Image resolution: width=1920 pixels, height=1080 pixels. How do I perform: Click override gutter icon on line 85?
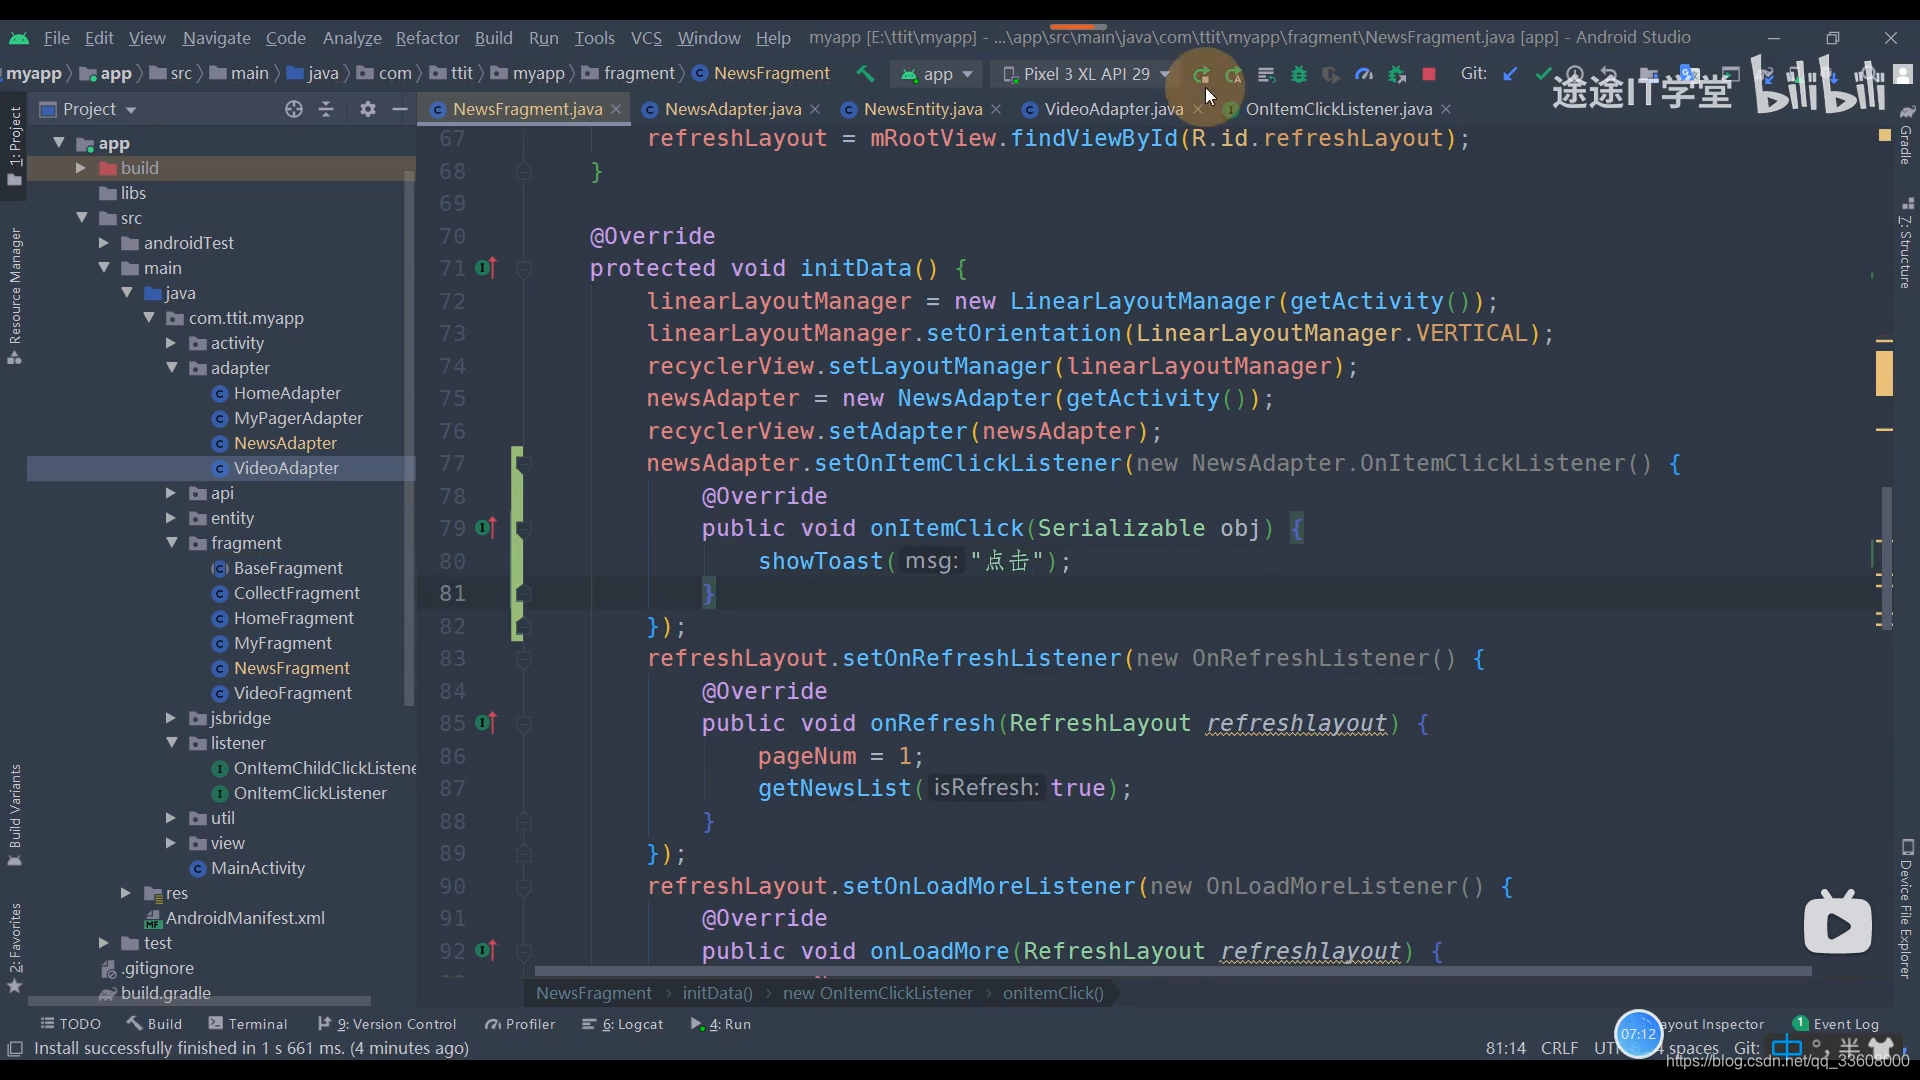[486, 723]
